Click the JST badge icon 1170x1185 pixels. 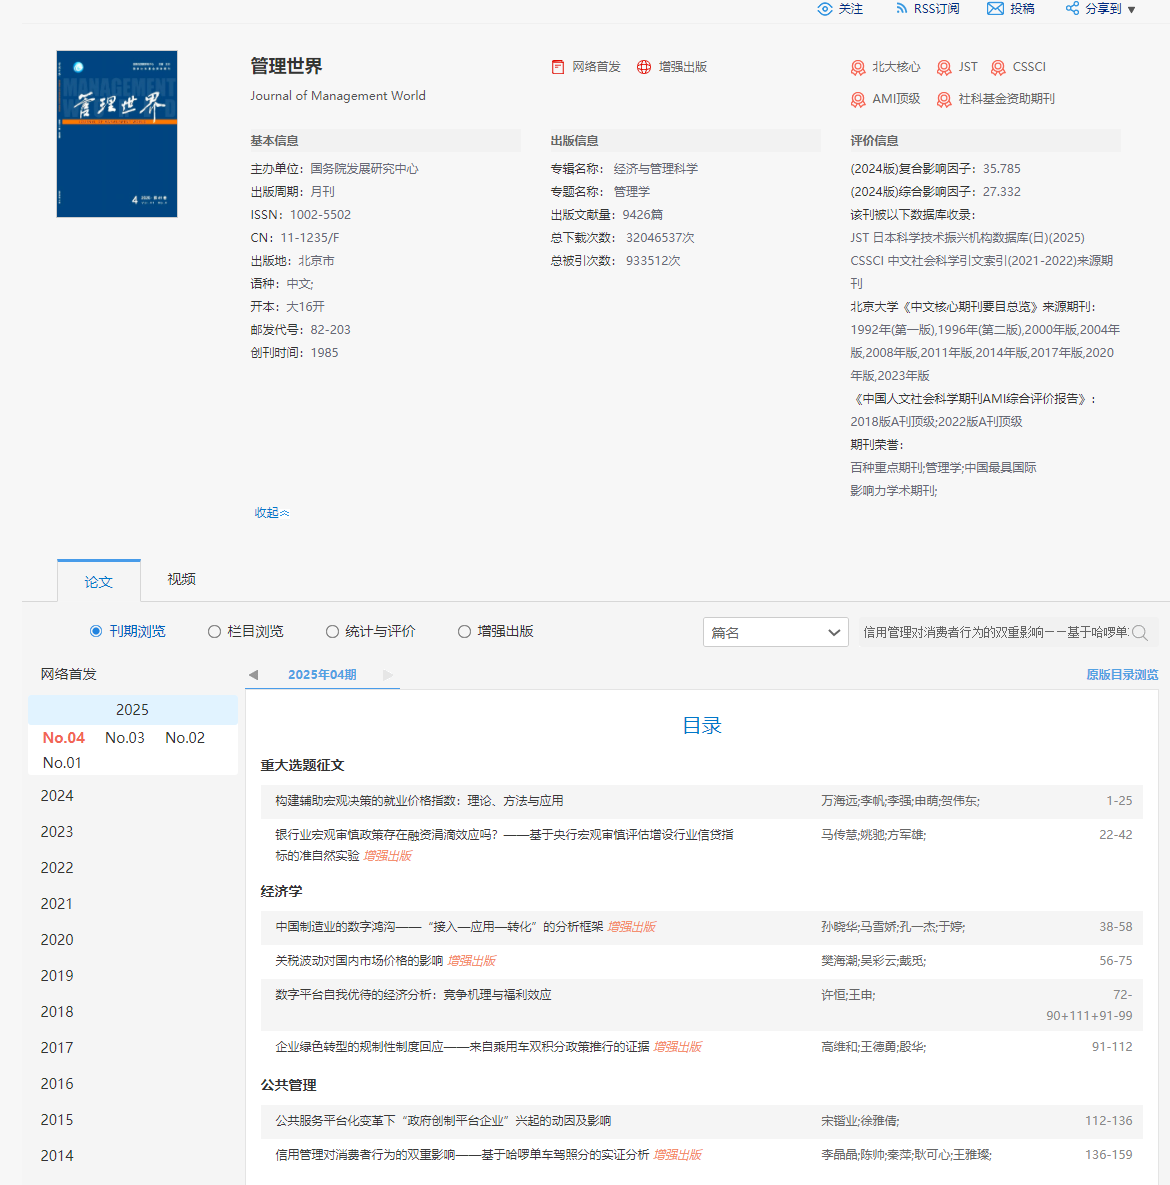[944, 68]
